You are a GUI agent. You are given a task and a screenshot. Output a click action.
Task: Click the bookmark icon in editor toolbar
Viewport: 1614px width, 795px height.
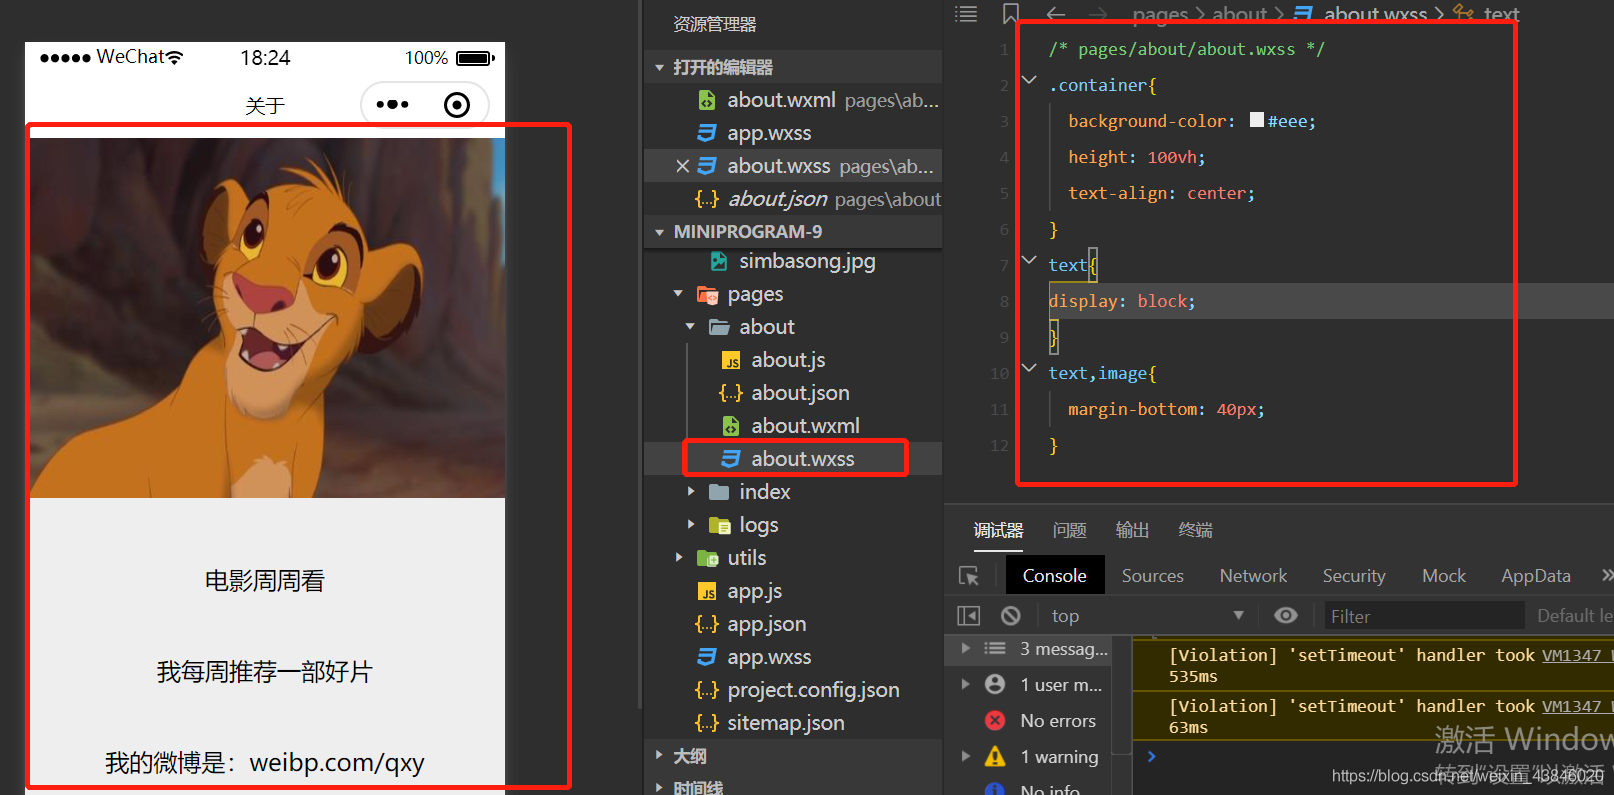coord(1011,13)
